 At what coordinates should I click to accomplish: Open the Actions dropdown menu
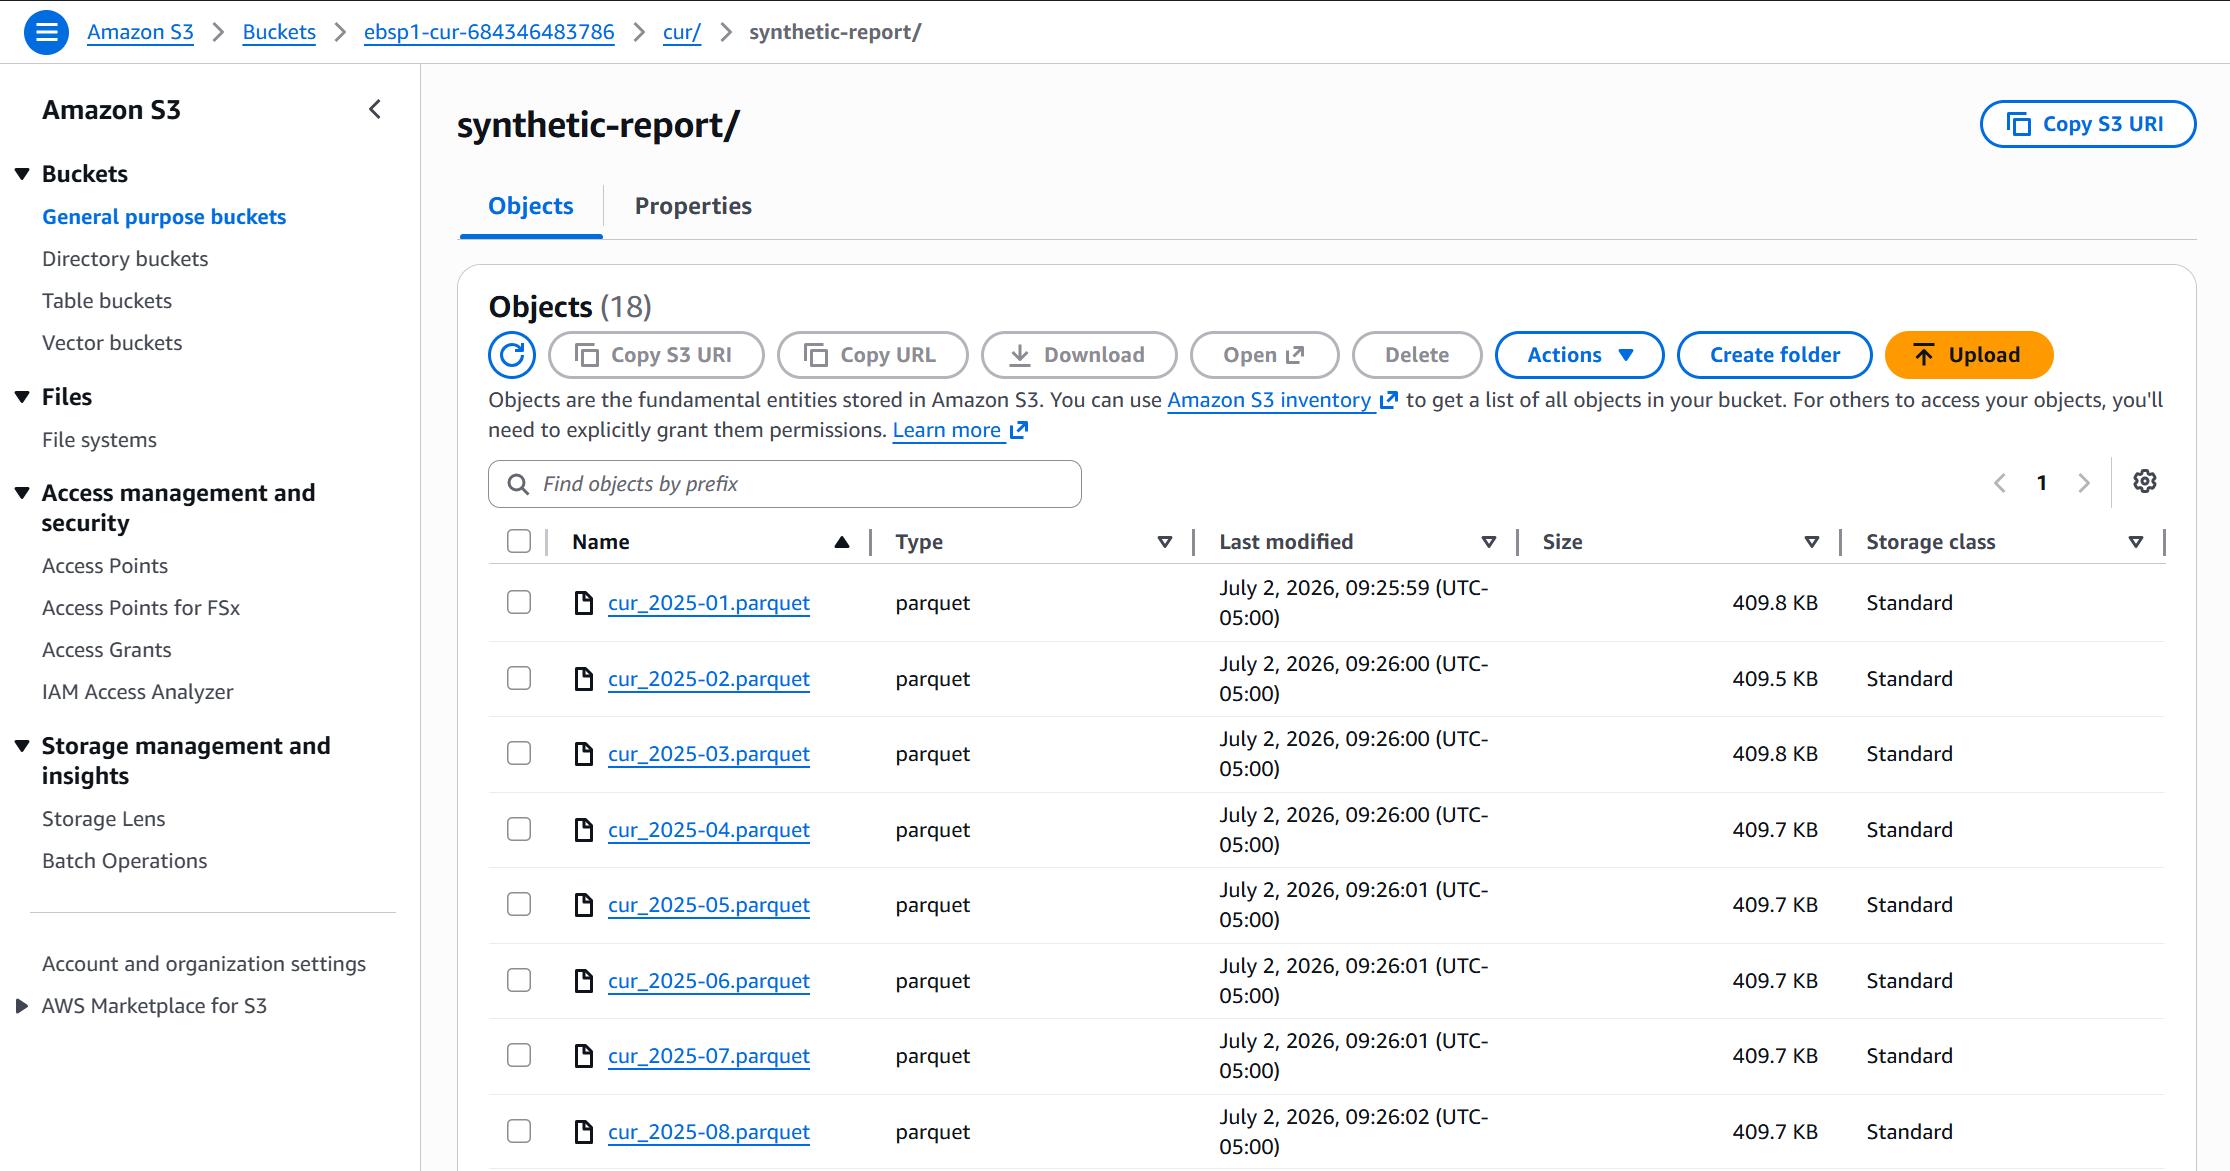coord(1579,355)
